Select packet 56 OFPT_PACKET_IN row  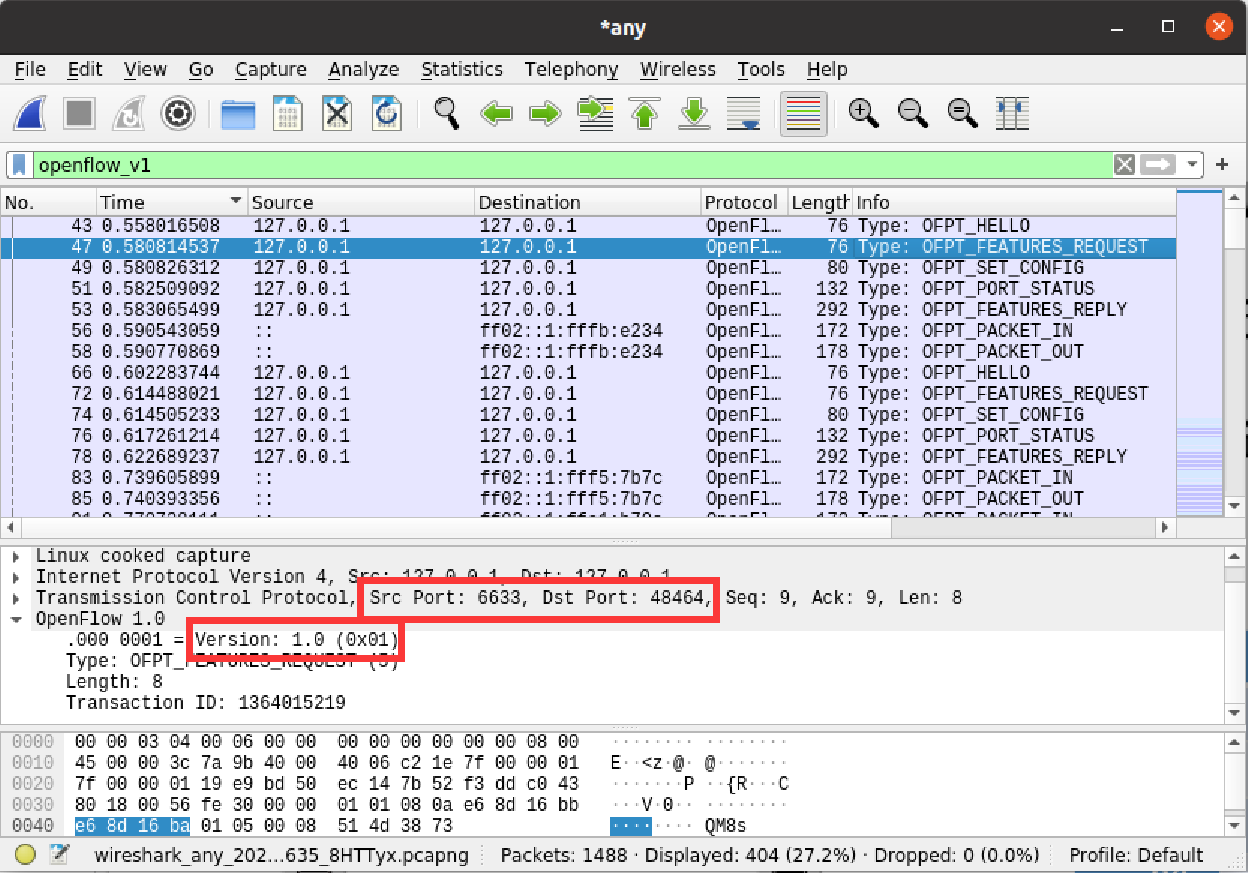click(x=588, y=331)
